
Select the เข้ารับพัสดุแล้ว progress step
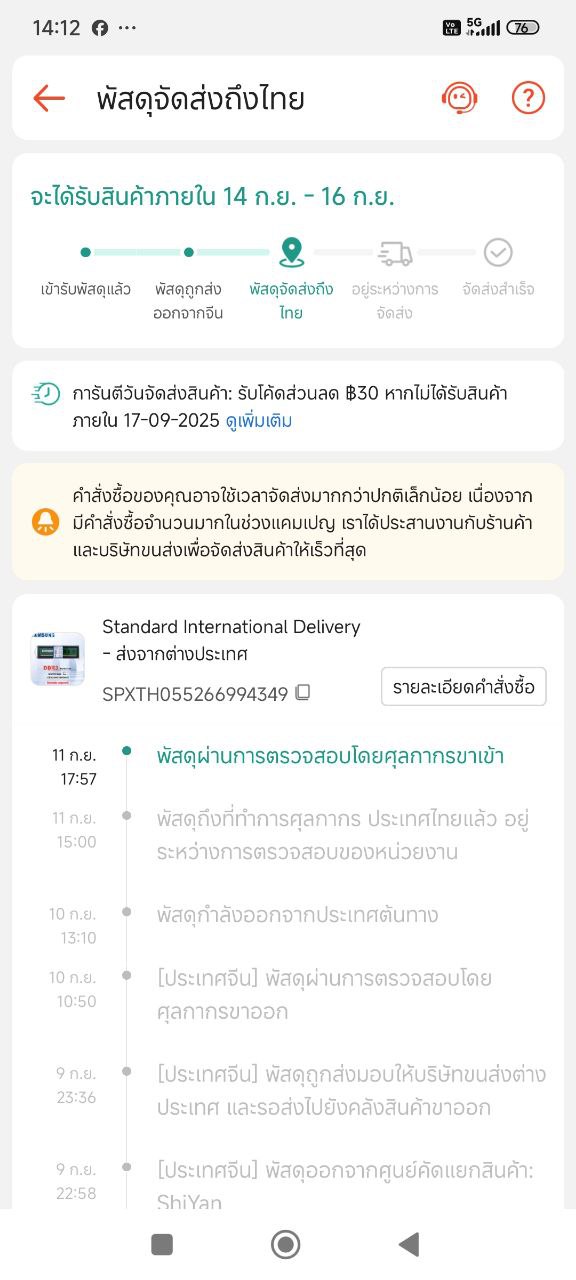pos(86,289)
